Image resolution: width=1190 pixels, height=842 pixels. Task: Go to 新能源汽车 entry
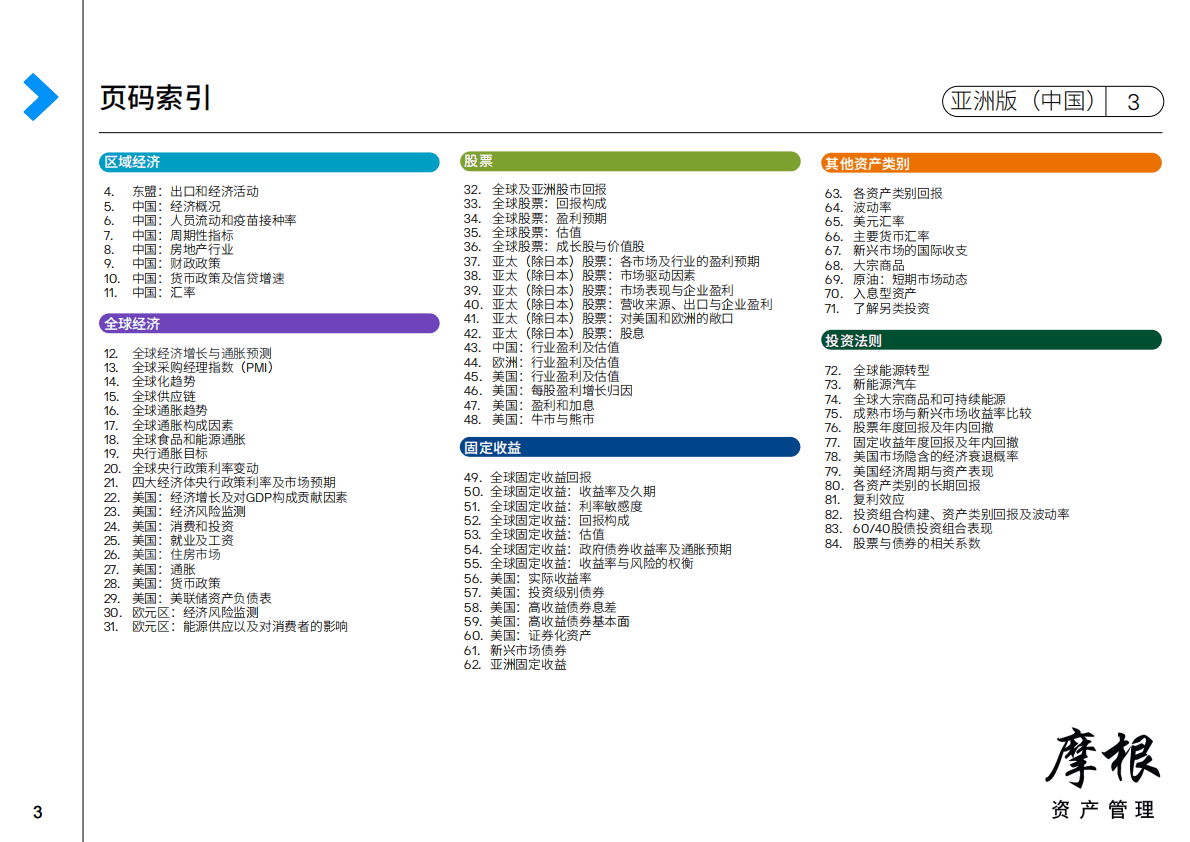[x=883, y=384]
